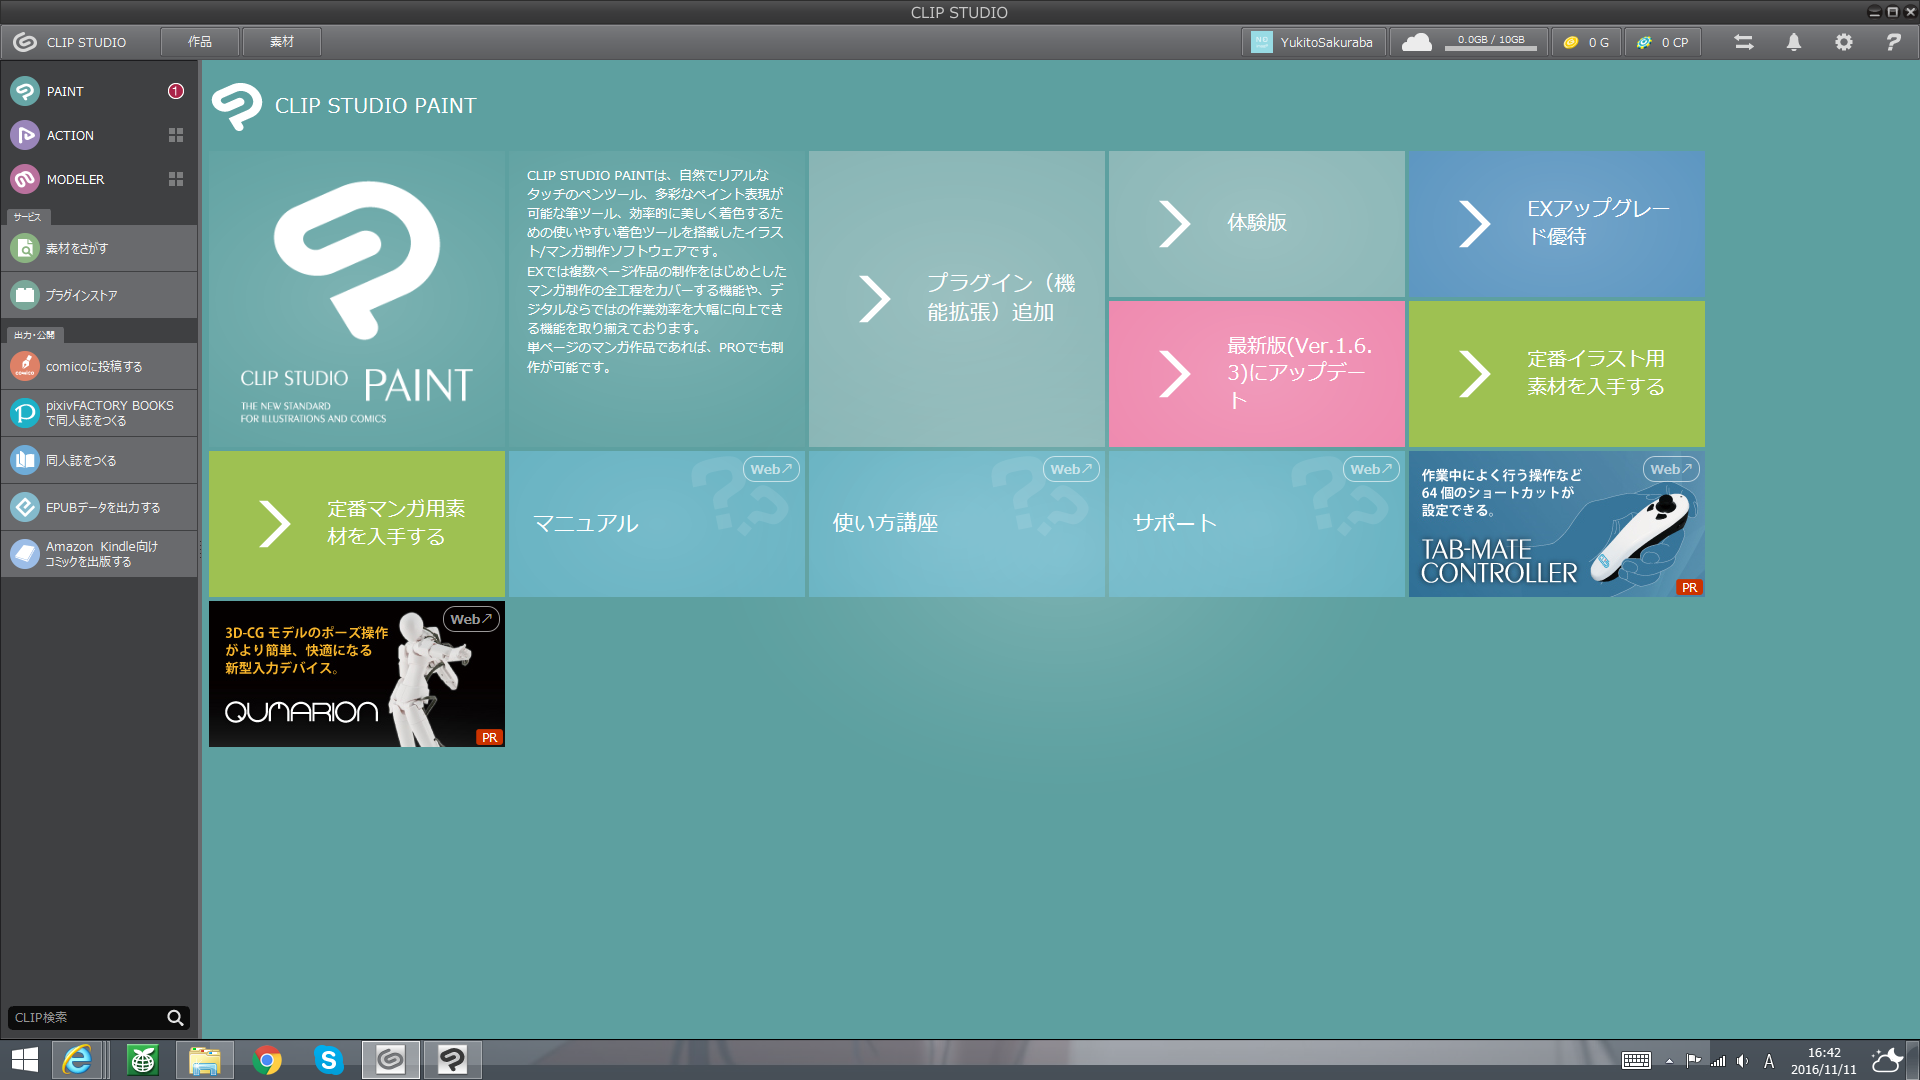Open the ACTION app in sidebar

click(x=80, y=135)
